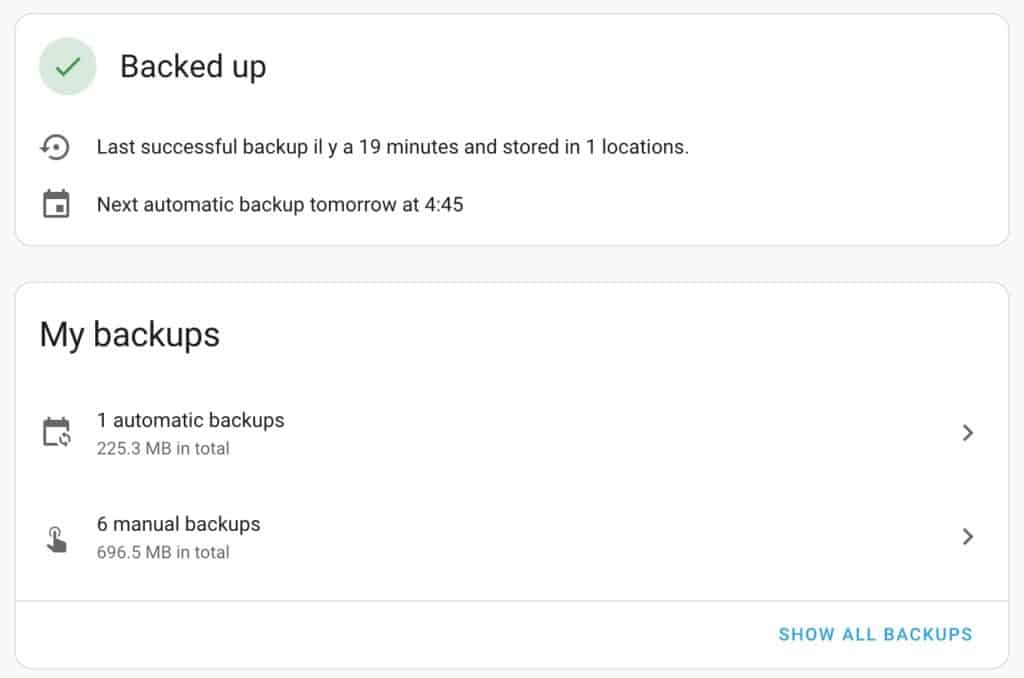Image resolution: width=1024 pixels, height=678 pixels.
Task: Expand manual backups using its chevron arrow
Action: point(967,536)
